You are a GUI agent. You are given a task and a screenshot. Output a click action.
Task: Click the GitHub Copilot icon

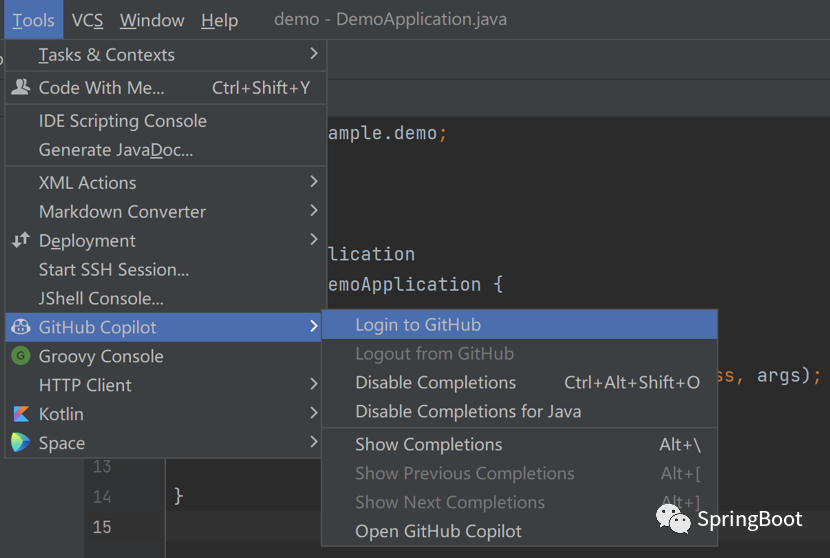pyautogui.click(x=21, y=327)
